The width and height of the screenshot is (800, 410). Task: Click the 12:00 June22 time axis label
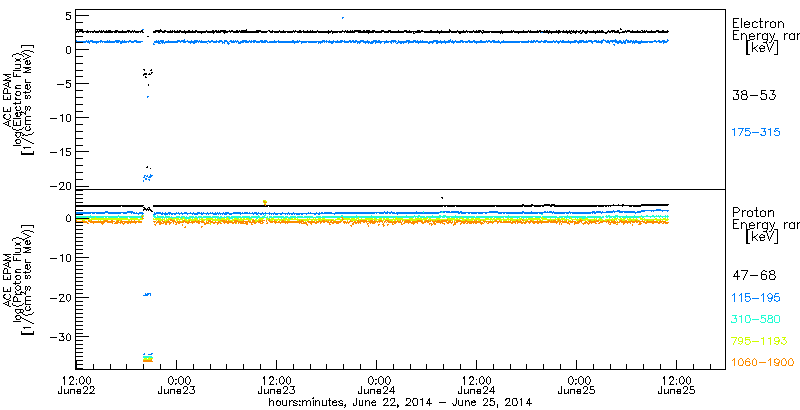[x=77, y=385]
